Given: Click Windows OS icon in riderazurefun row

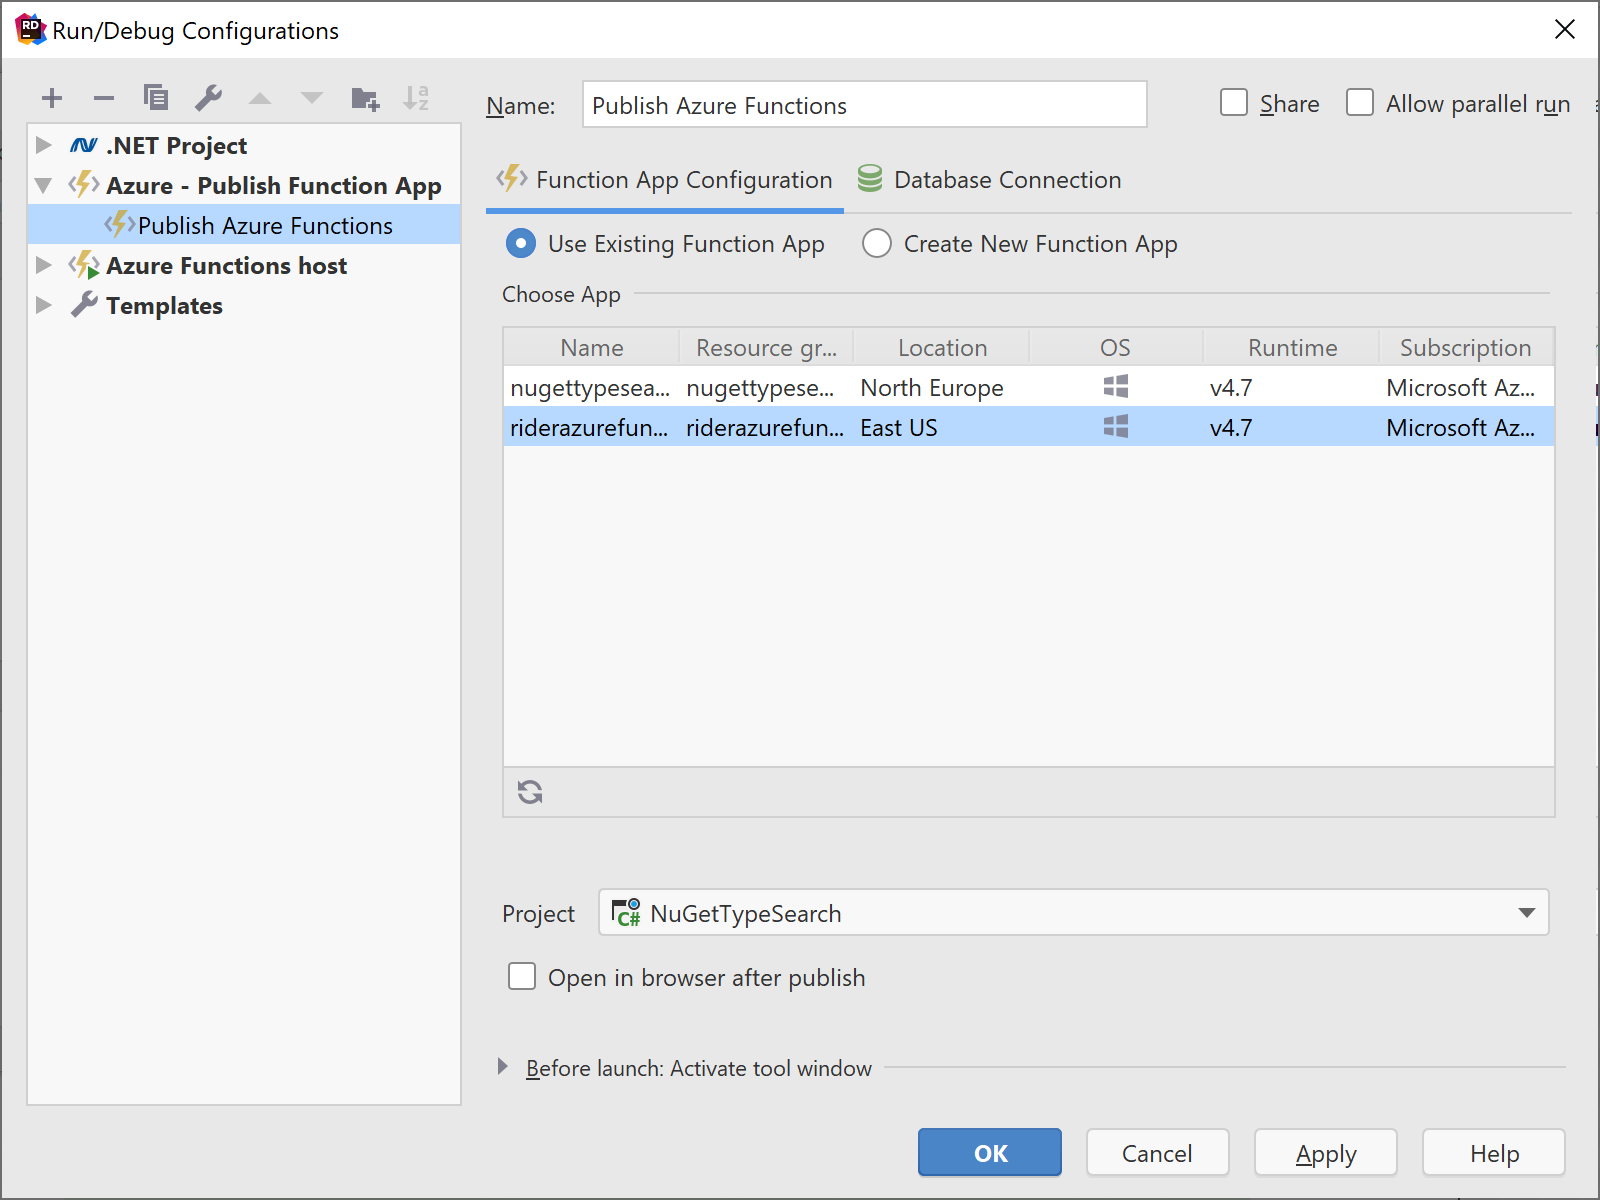Looking at the screenshot, I should [1116, 427].
